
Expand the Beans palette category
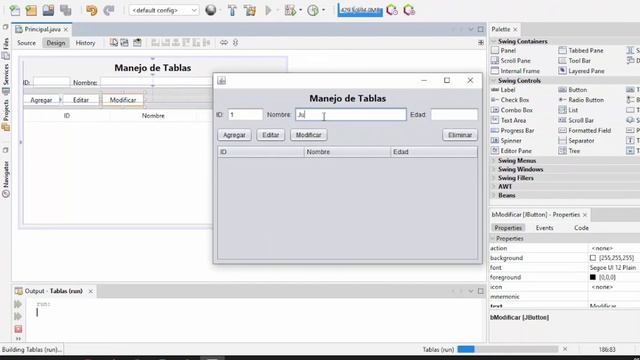(x=493, y=196)
